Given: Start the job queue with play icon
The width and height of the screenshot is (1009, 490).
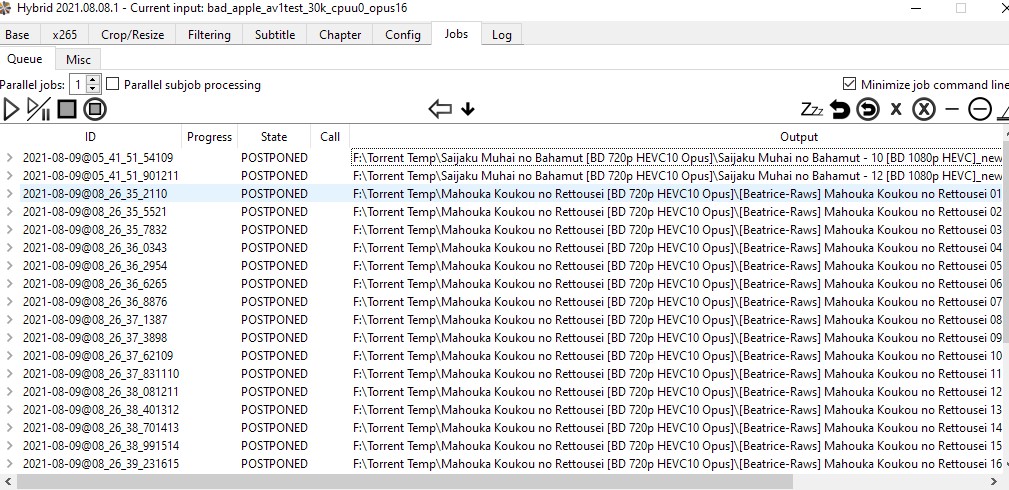Looking at the screenshot, I should 12,109.
